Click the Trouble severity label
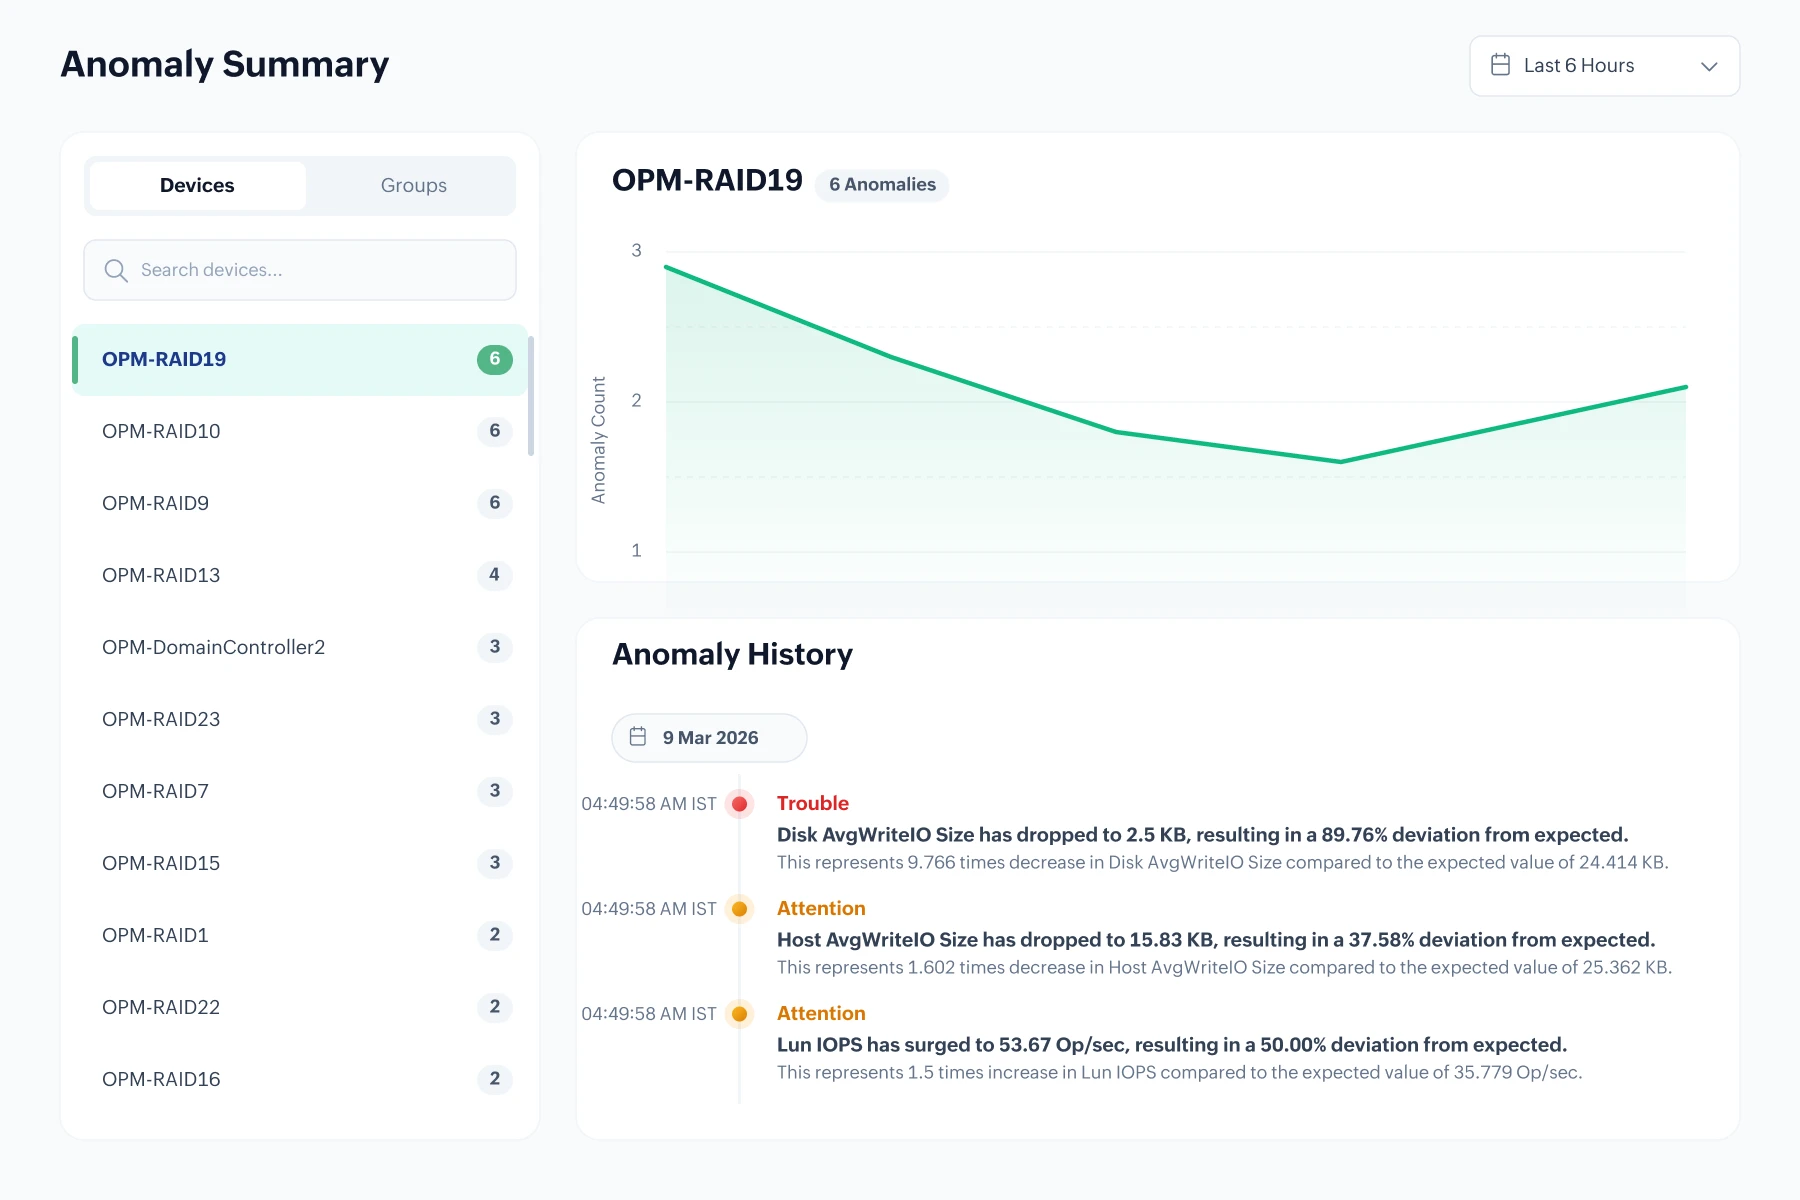This screenshot has width=1800, height=1200. pyautogui.click(x=812, y=803)
